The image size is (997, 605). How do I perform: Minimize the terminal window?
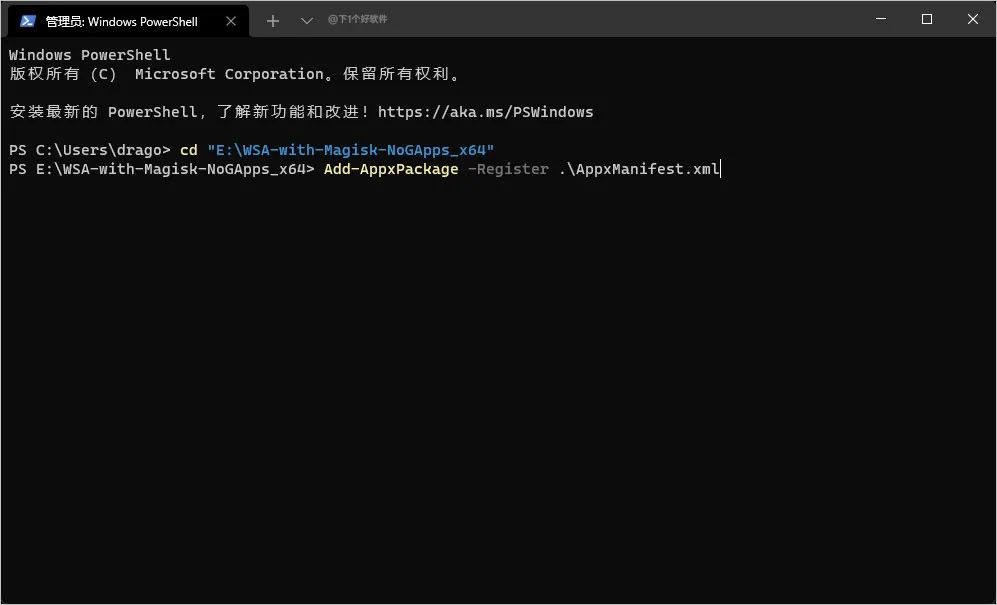[x=881, y=19]
